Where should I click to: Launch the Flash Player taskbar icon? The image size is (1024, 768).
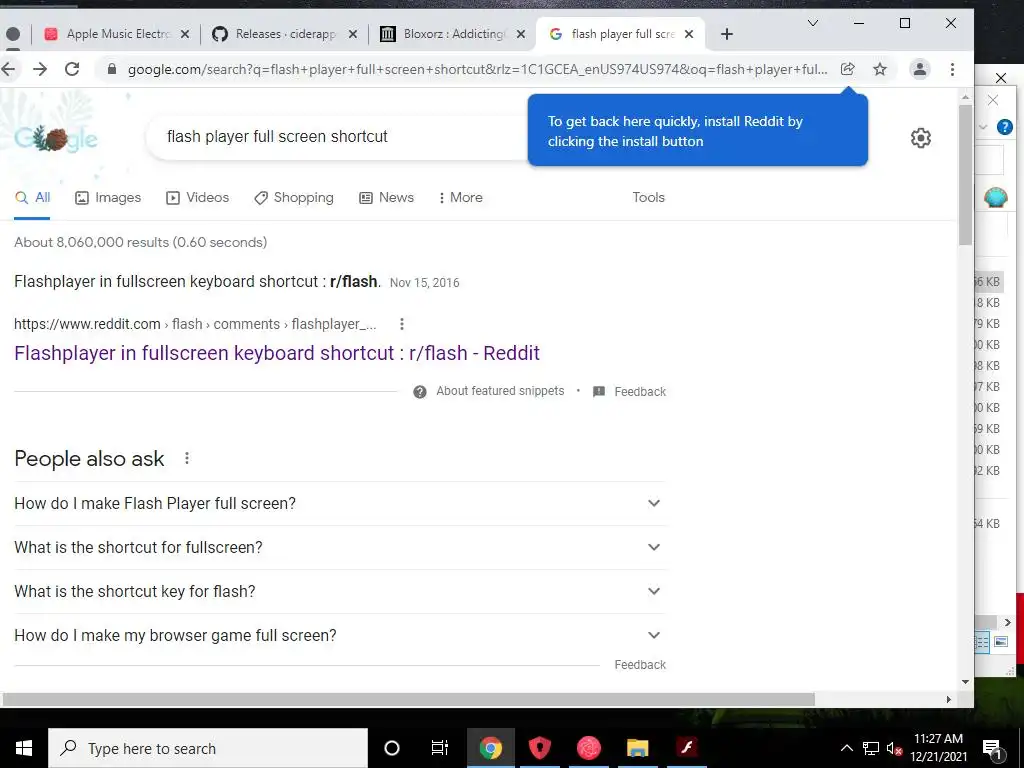click(x=686, y=748)
